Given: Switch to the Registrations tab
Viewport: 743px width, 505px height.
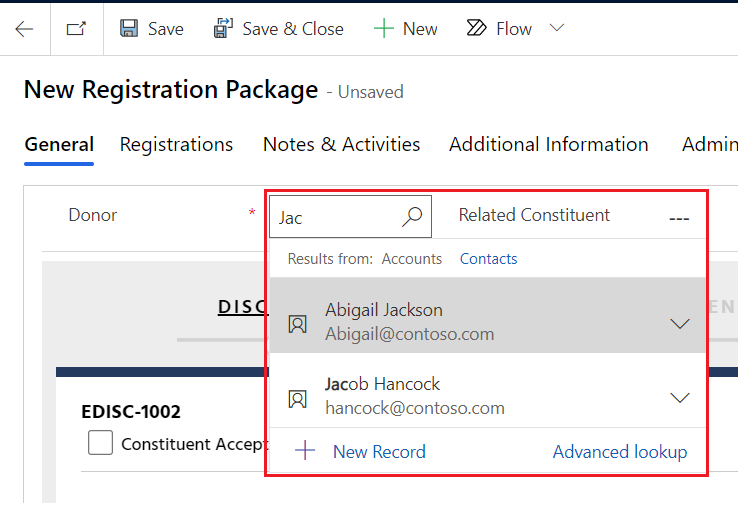Looking at the screenshot, I should 176,145.
